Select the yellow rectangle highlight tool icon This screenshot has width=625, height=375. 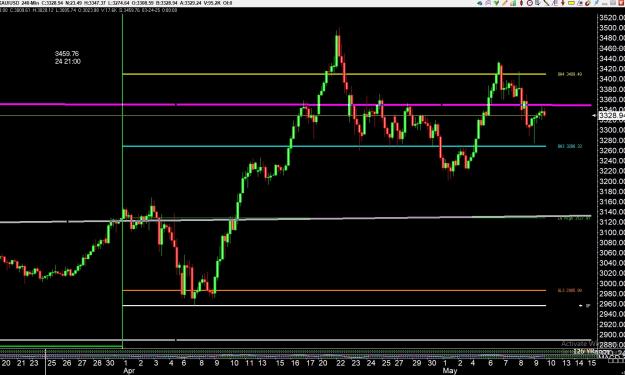571,3
